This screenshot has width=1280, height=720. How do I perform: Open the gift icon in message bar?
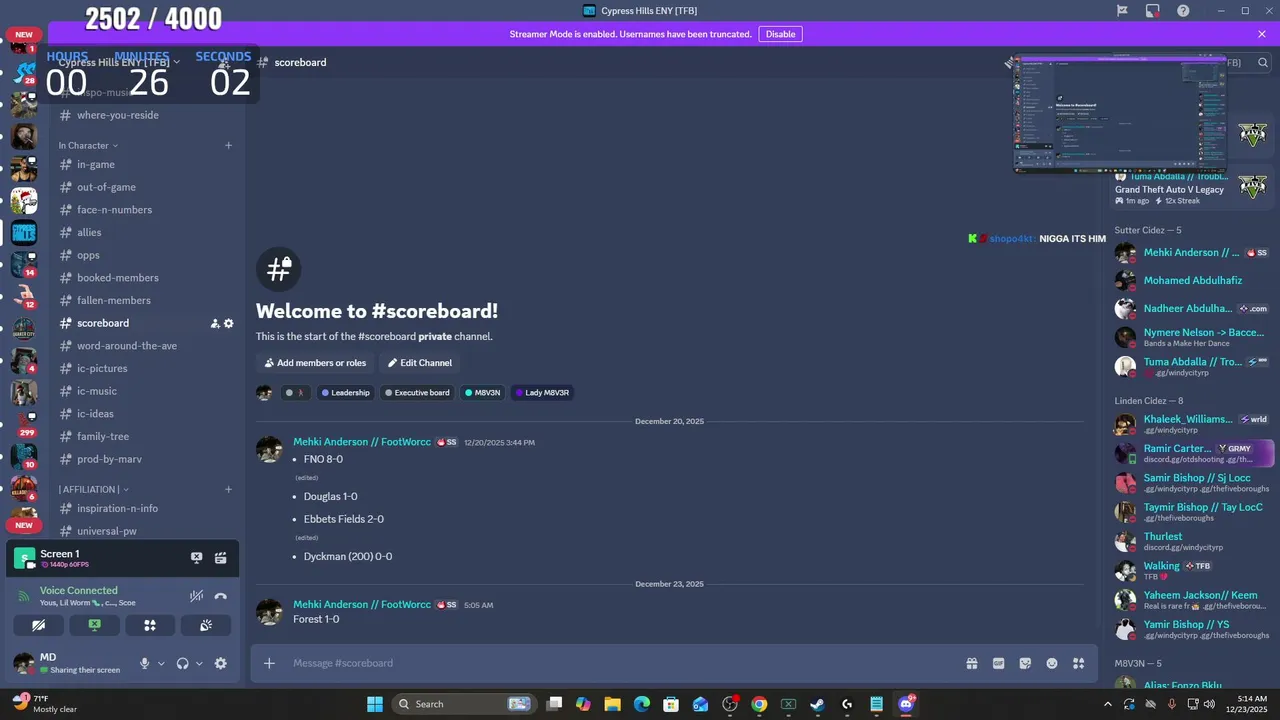971,663
